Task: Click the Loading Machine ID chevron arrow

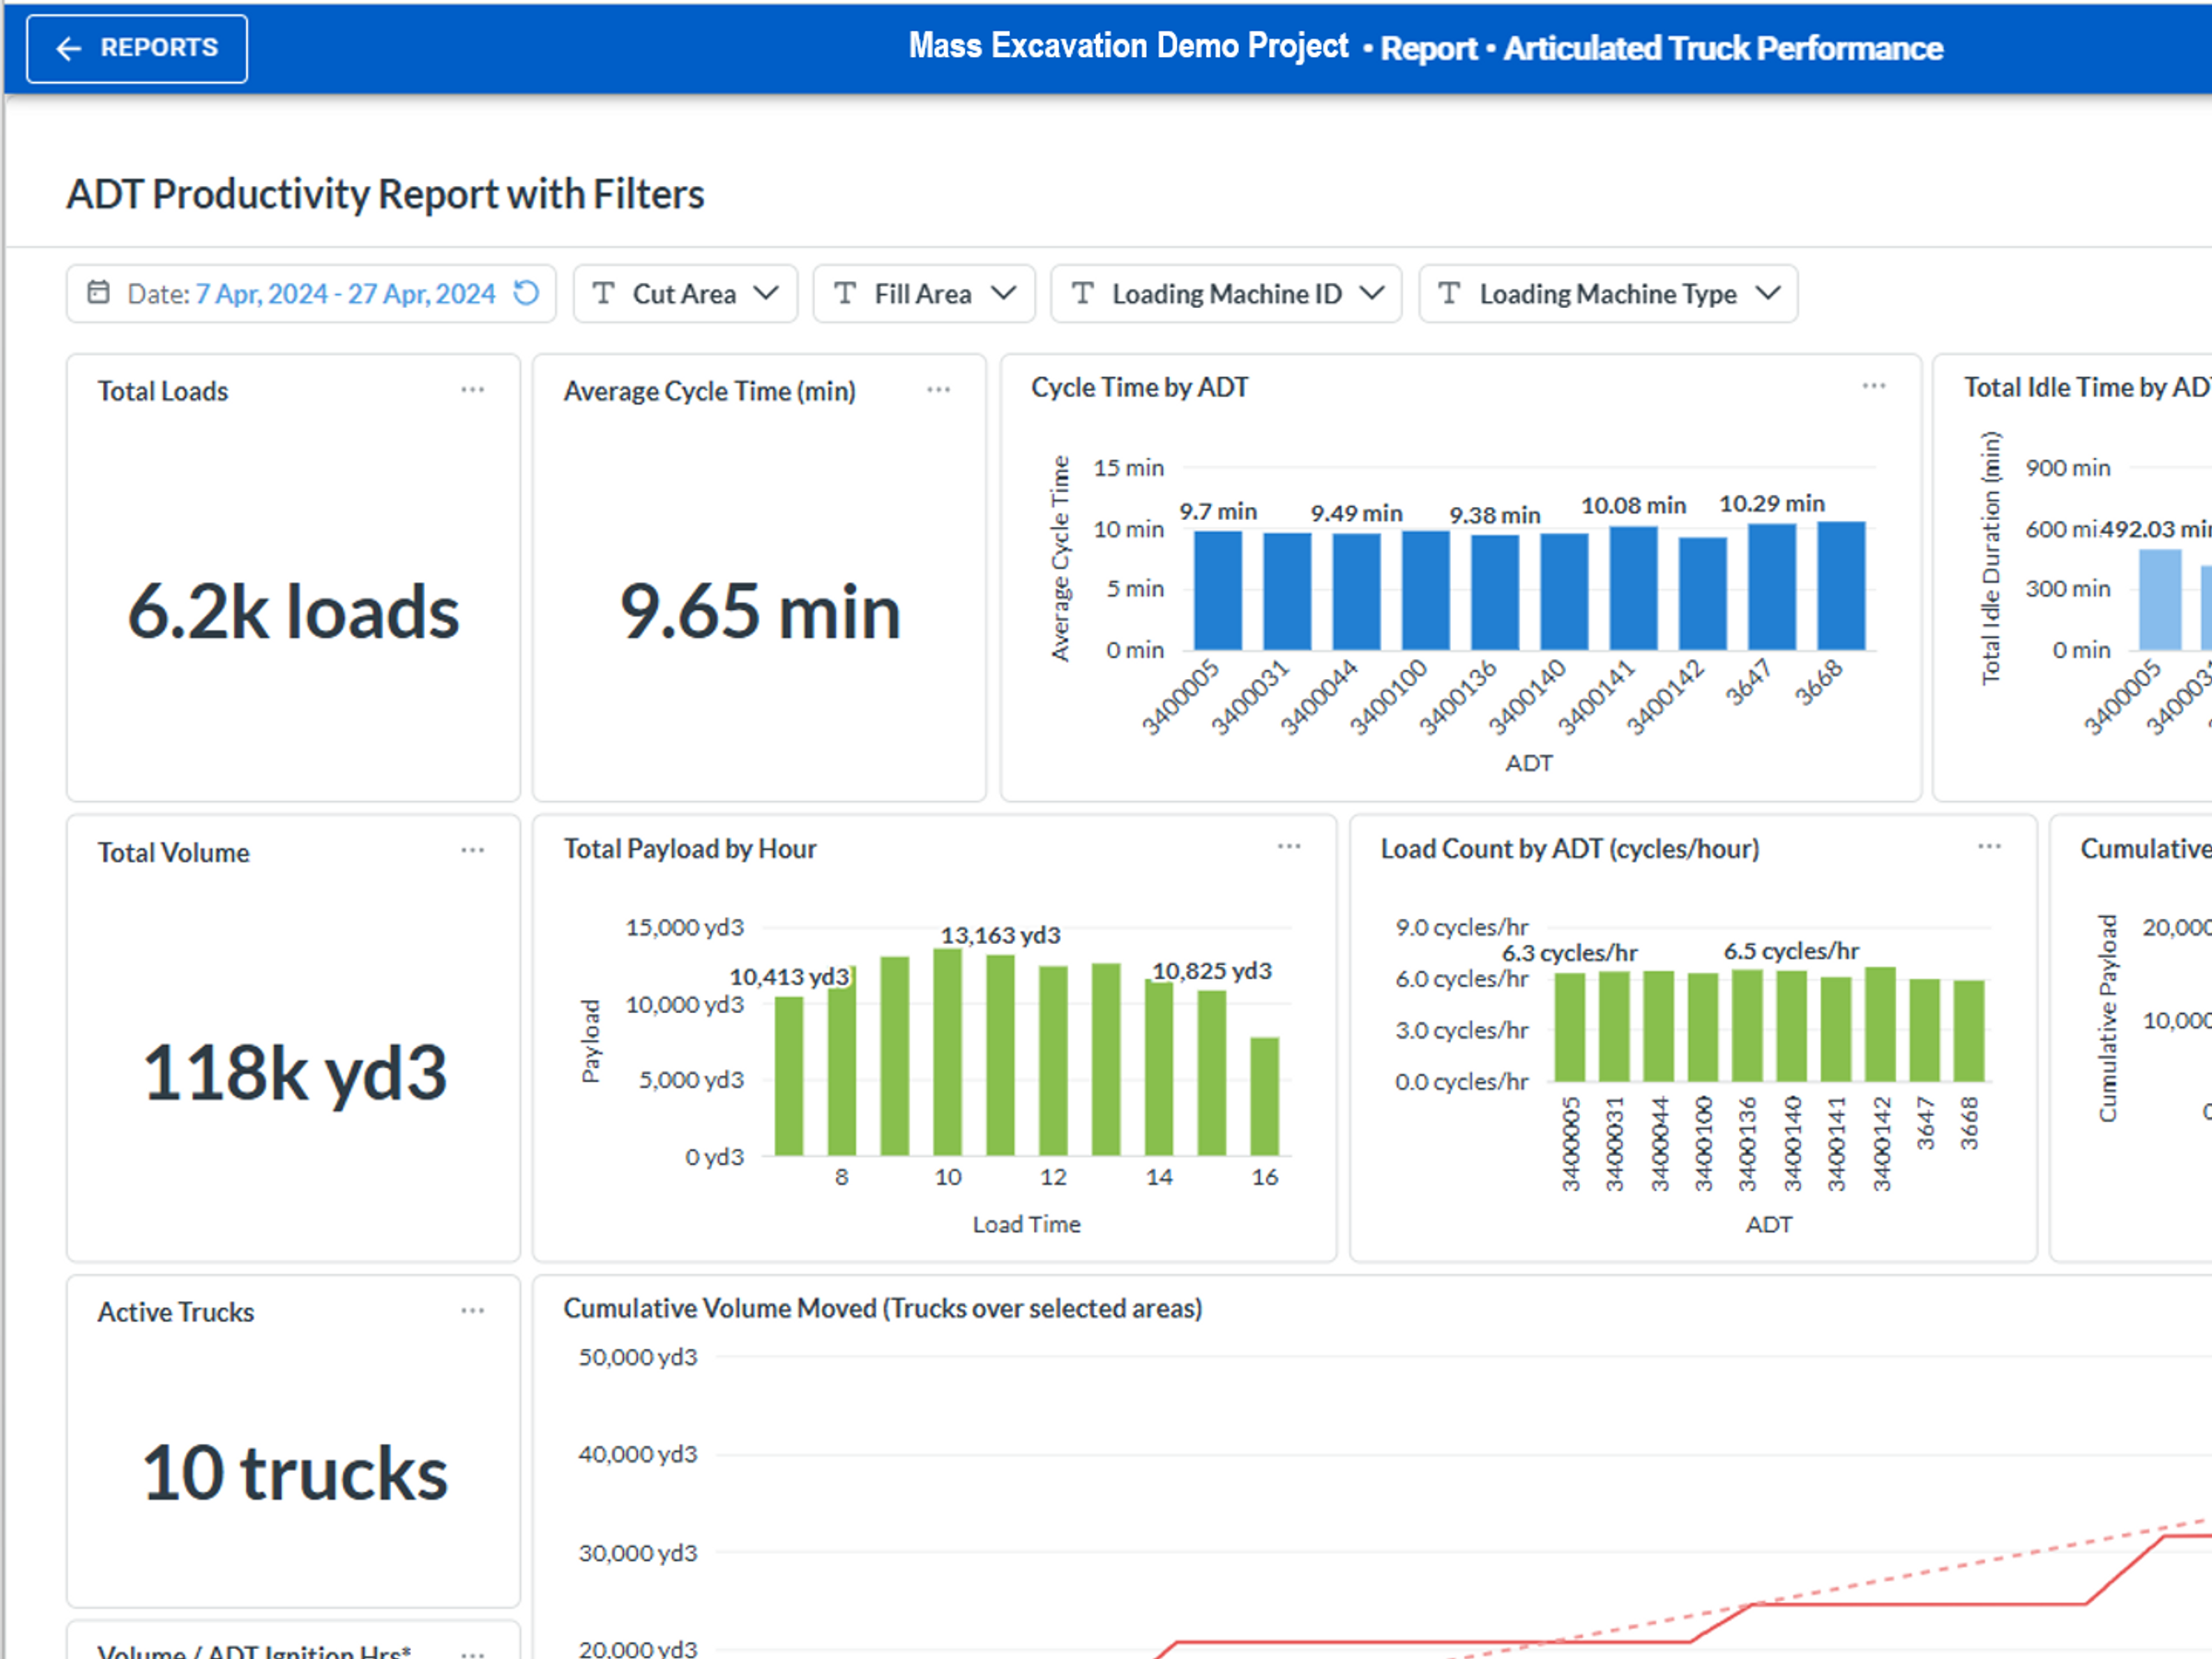Action: click(1372, 293)
